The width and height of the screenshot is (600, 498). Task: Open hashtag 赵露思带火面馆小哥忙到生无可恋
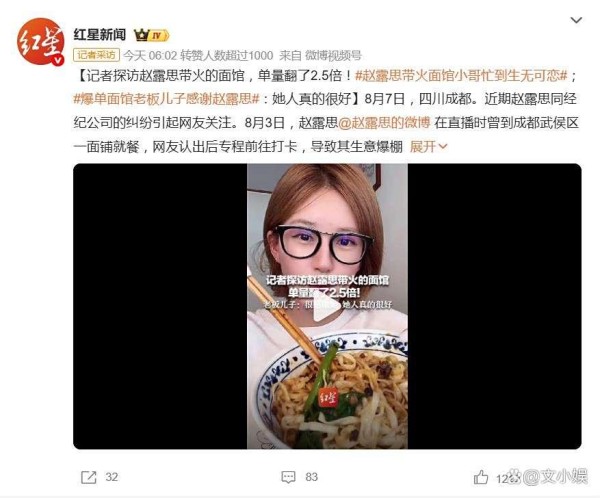tap(461, 75)
